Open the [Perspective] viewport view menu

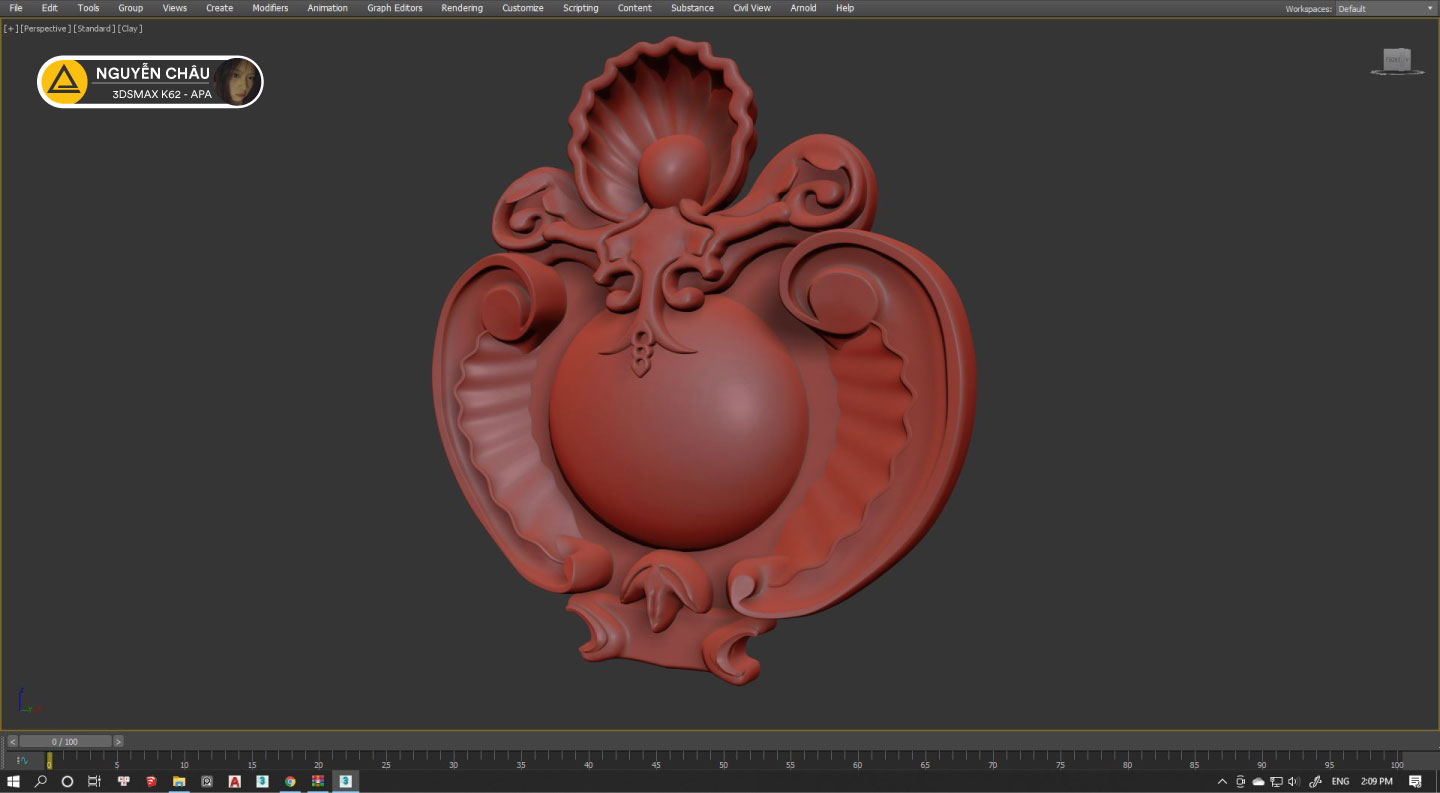click(x=45, y=29)
